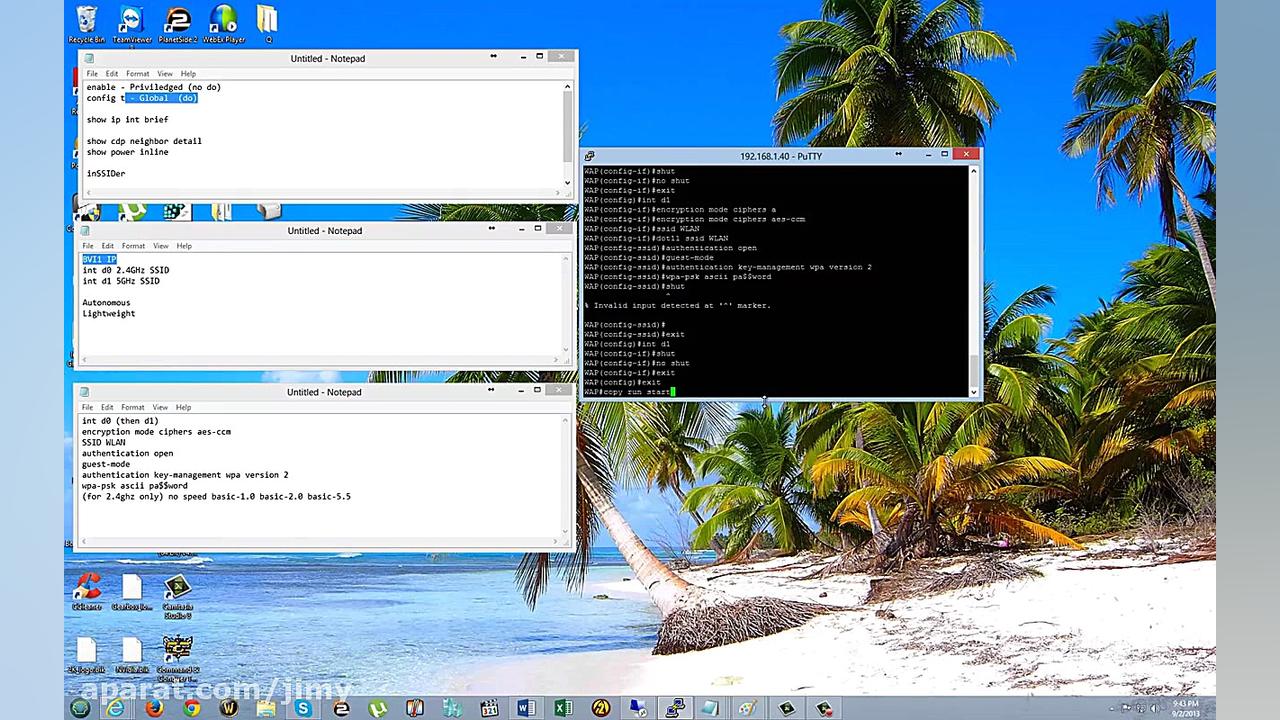This screenshot has width=1280, height=720.
Task: Open the Format menu in the bottom Notepad
Action: [x=133, y=407]
